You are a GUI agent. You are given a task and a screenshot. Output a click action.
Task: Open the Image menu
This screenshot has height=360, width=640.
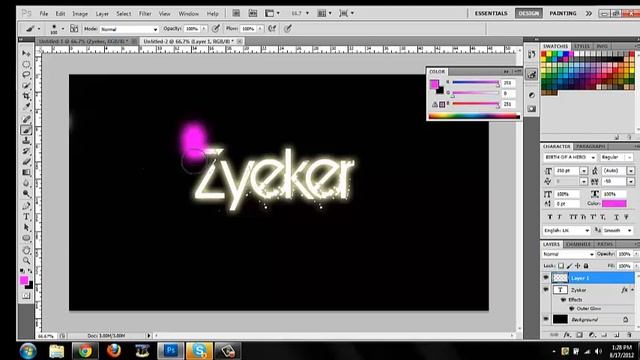pyautogui.click(x=80, y=13)
